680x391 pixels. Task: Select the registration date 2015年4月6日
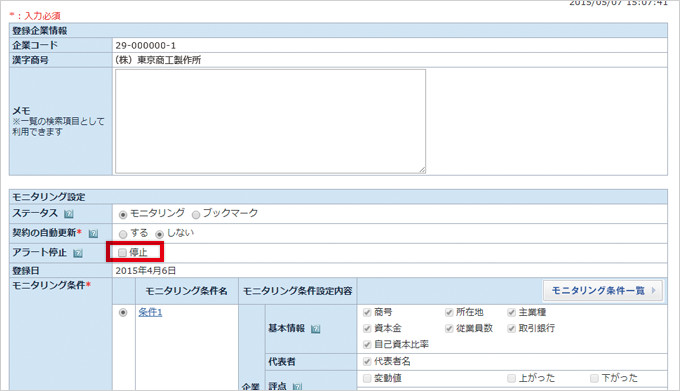click(146, 271)
